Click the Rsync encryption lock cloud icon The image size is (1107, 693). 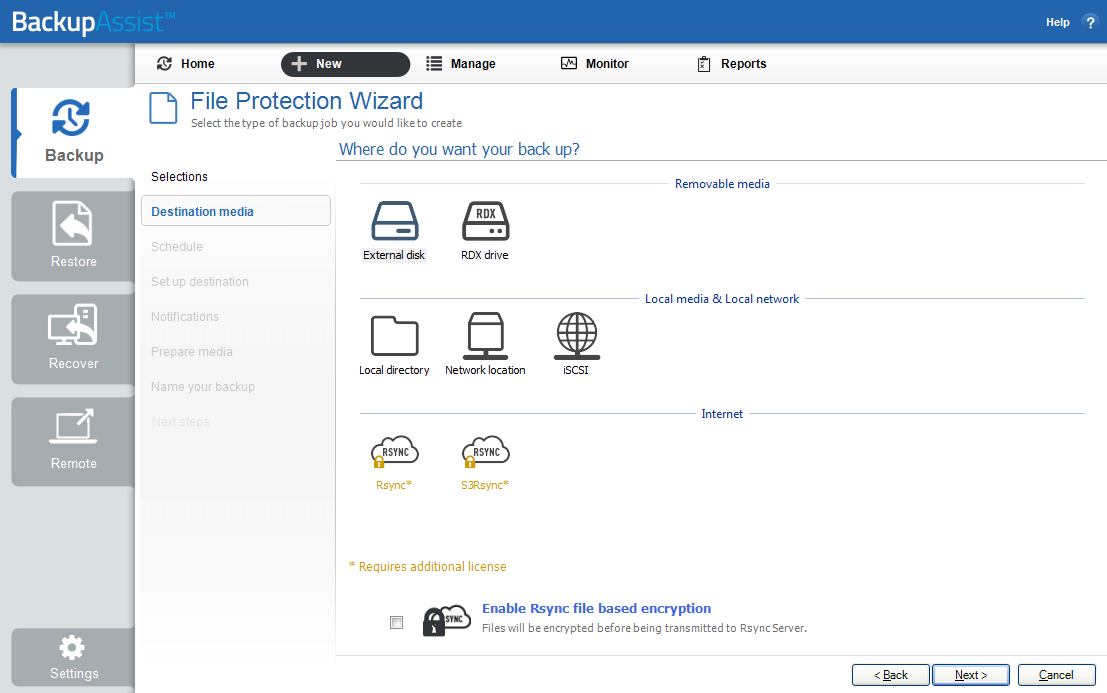coord(446,620)
